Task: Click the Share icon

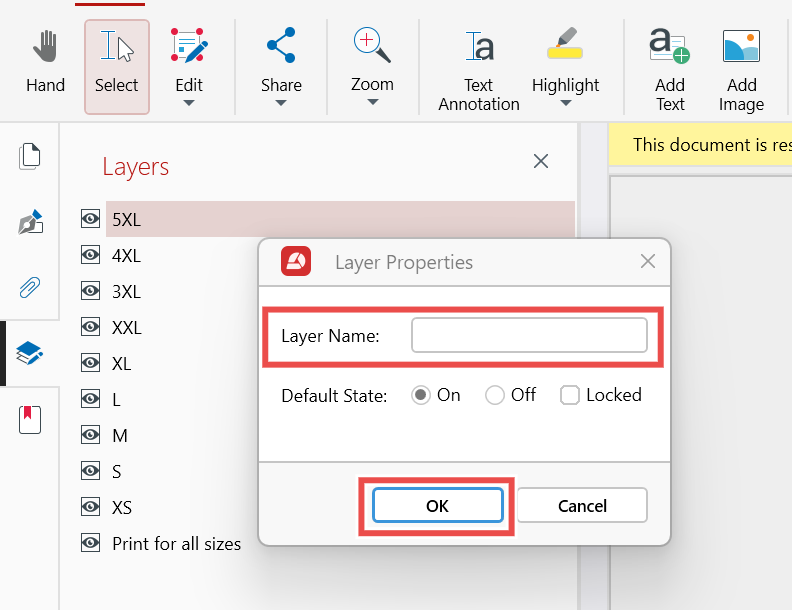Action: click(x=281, y=45)
